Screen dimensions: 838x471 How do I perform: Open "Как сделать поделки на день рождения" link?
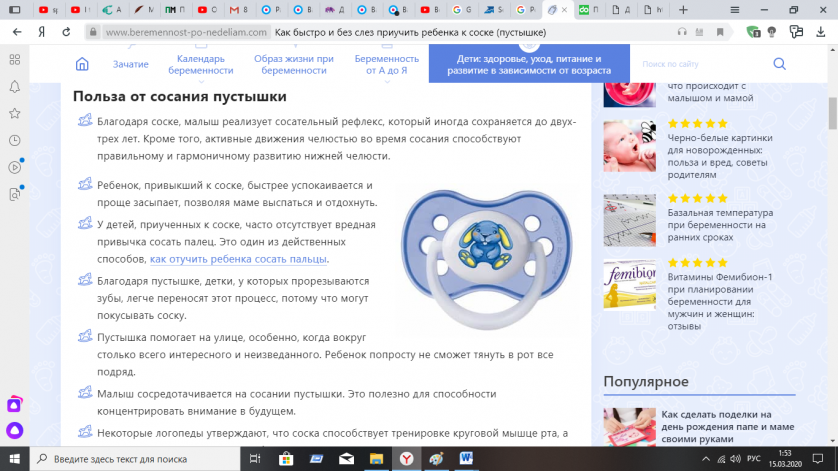(728, 427)
